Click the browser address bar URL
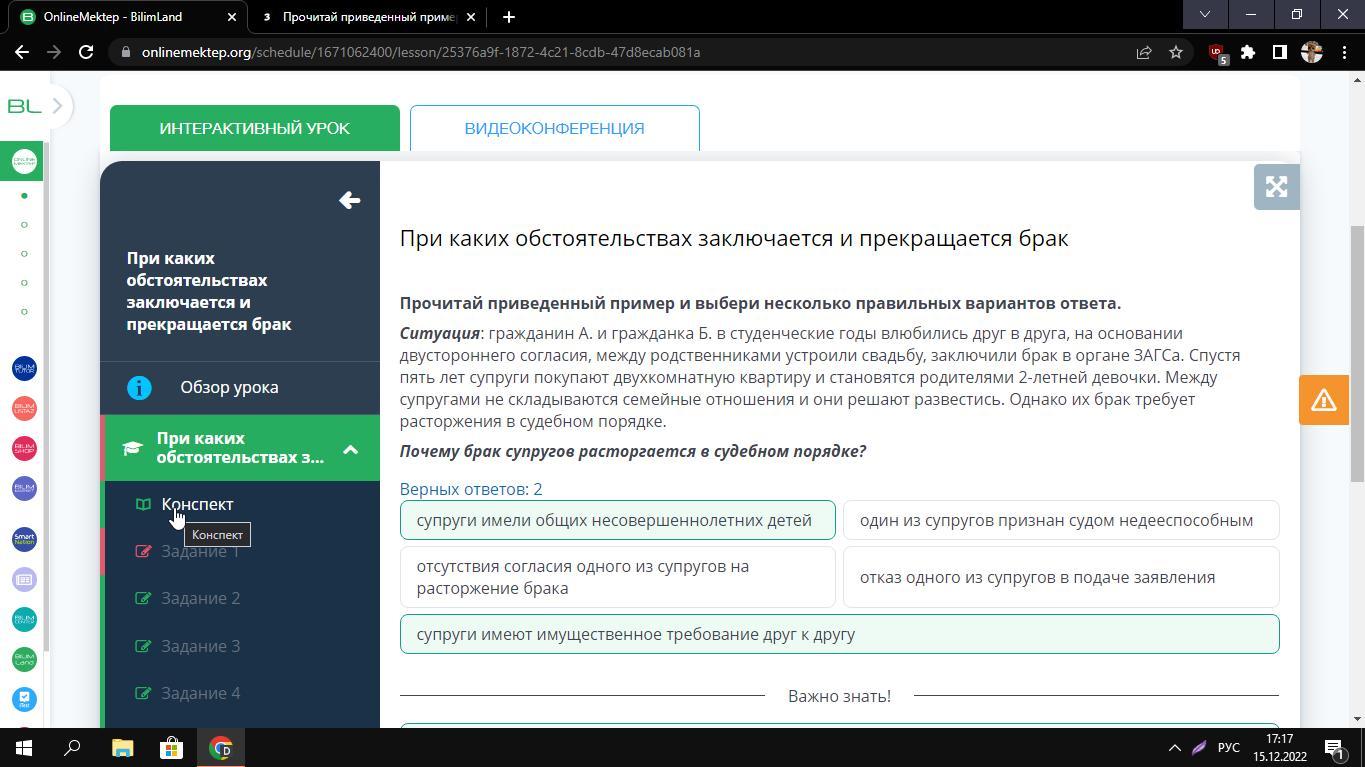 point(420,52)
